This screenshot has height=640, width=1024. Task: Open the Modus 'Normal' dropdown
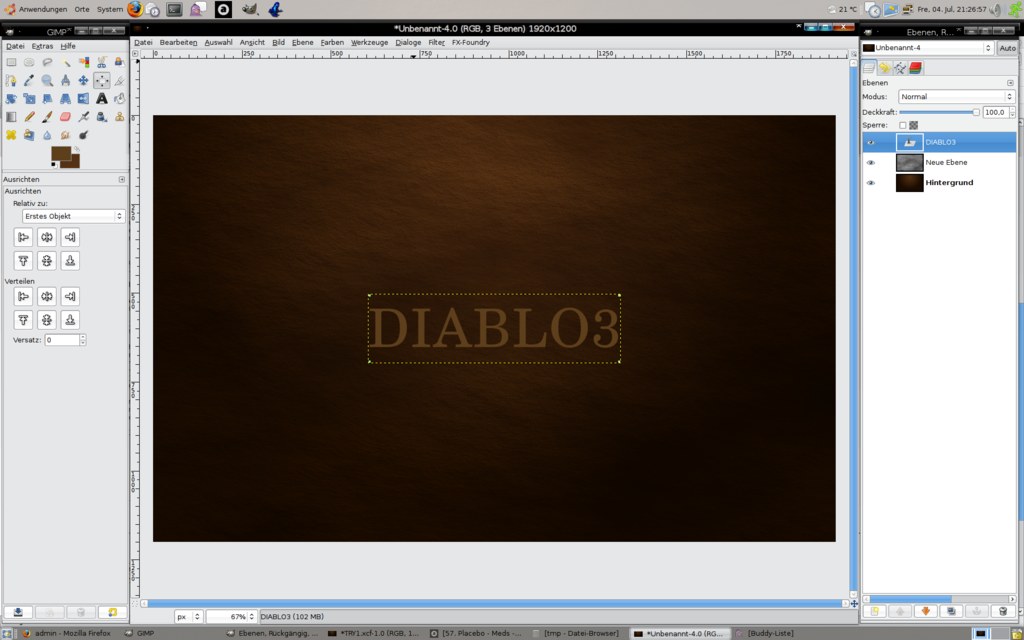tap(957, 97)
